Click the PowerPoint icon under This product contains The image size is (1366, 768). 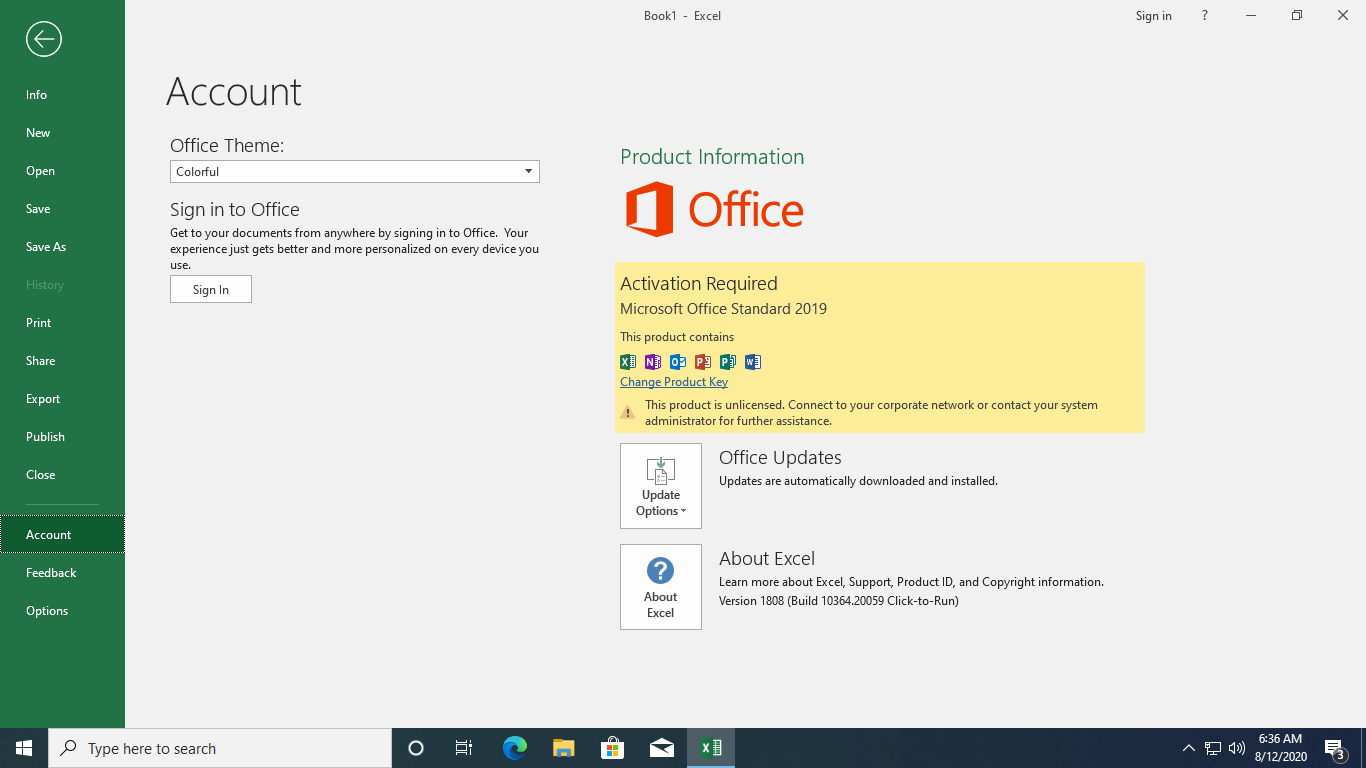(703, 362)
